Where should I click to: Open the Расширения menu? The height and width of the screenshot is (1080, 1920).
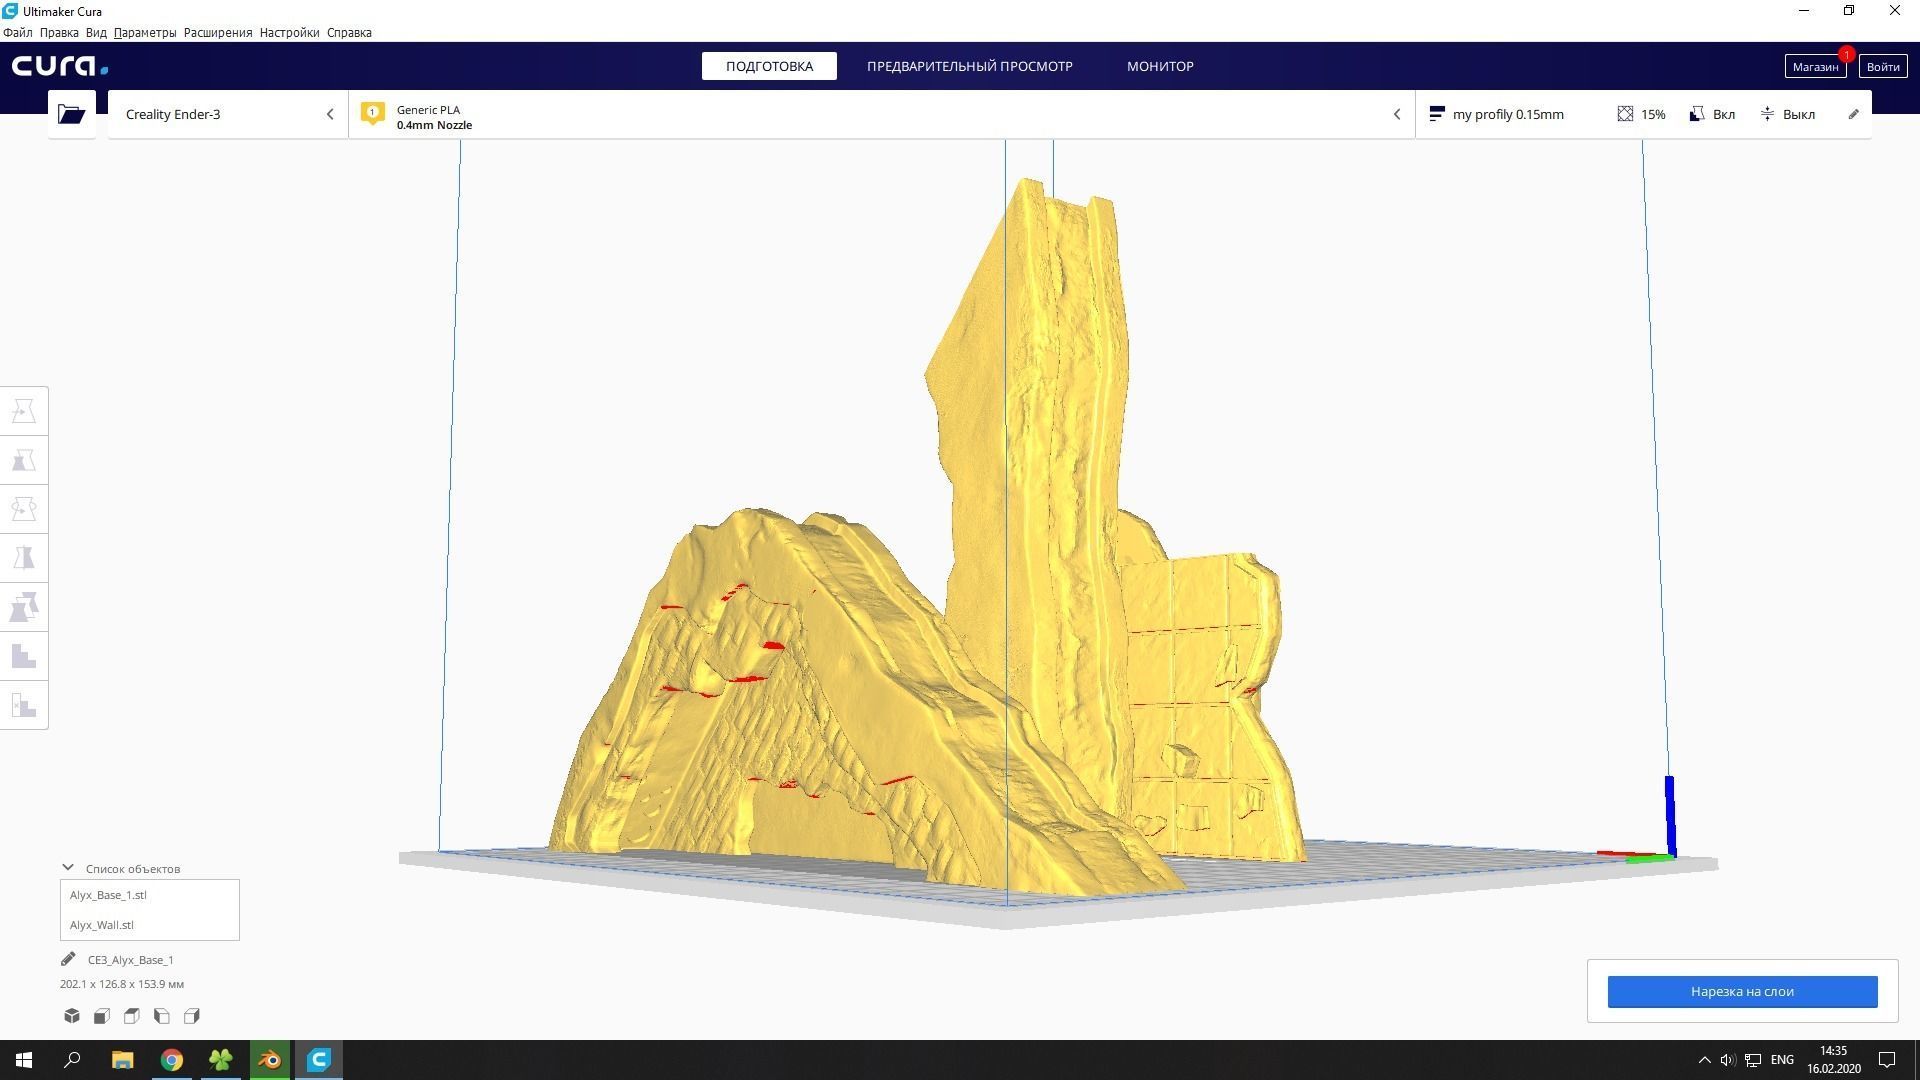tap(217, 32)
